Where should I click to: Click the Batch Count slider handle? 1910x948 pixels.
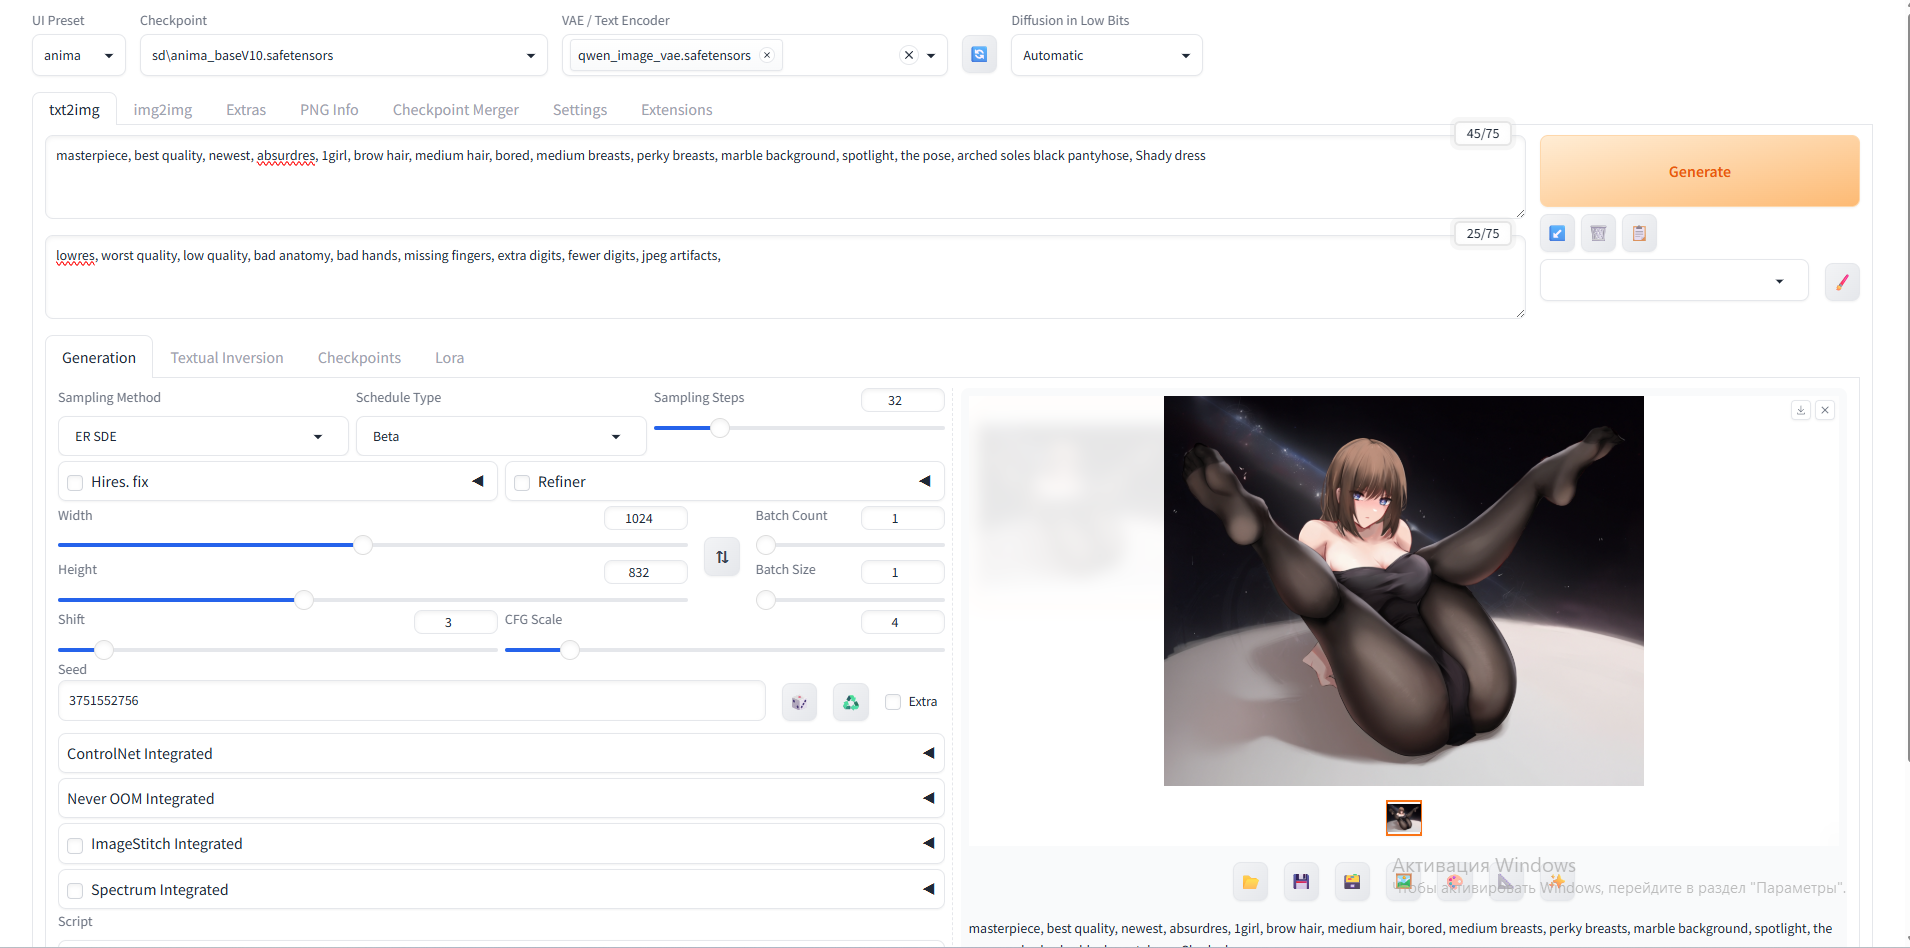click(766, 545)
